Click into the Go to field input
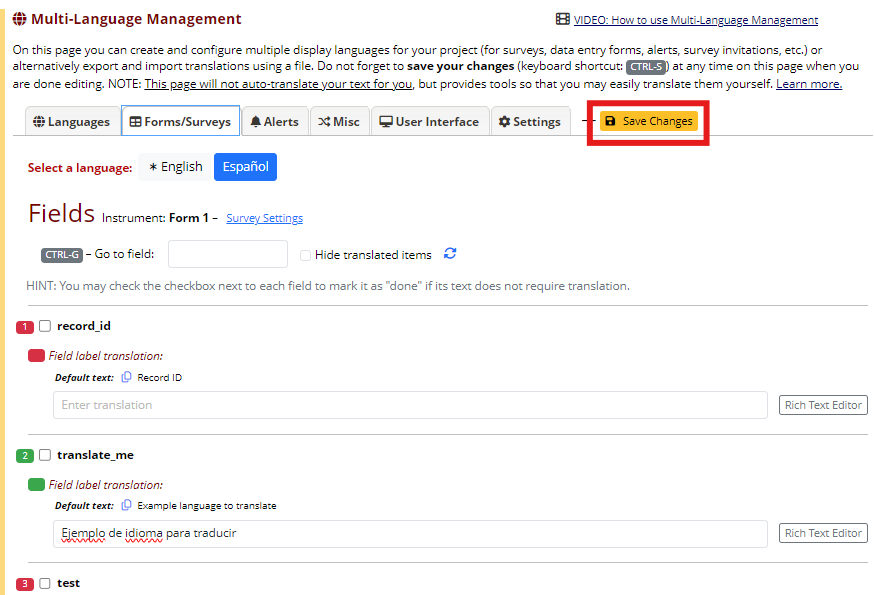 point(228,254)
